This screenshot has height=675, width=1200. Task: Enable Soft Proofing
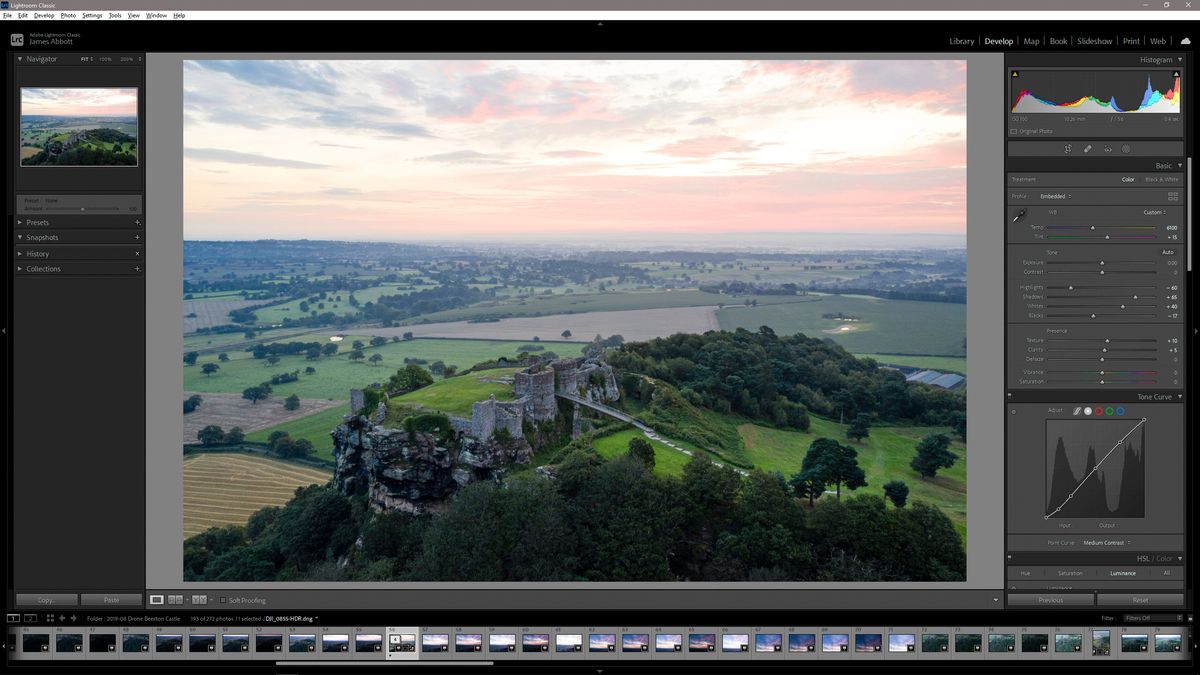[222, 600]
